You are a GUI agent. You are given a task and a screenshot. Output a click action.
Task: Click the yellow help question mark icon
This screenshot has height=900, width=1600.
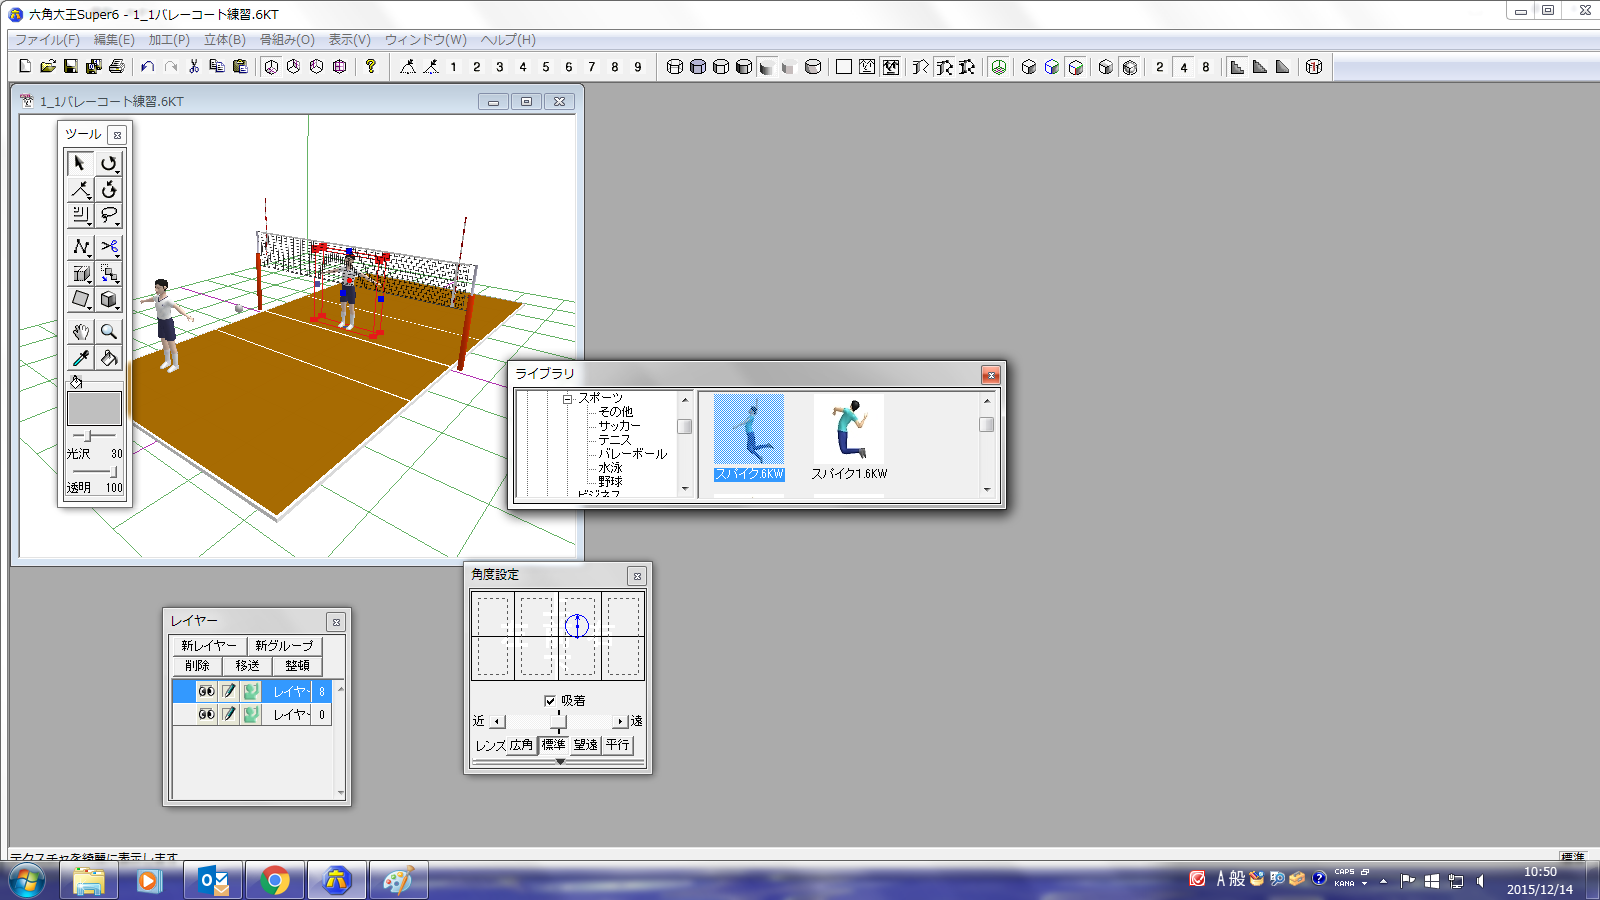point(371,67)
